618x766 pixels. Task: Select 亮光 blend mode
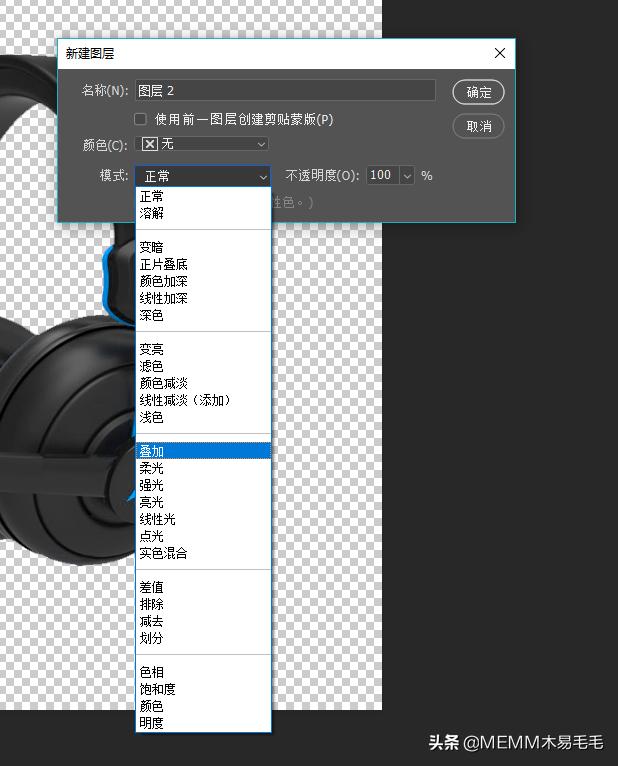[x=203, y=502]
